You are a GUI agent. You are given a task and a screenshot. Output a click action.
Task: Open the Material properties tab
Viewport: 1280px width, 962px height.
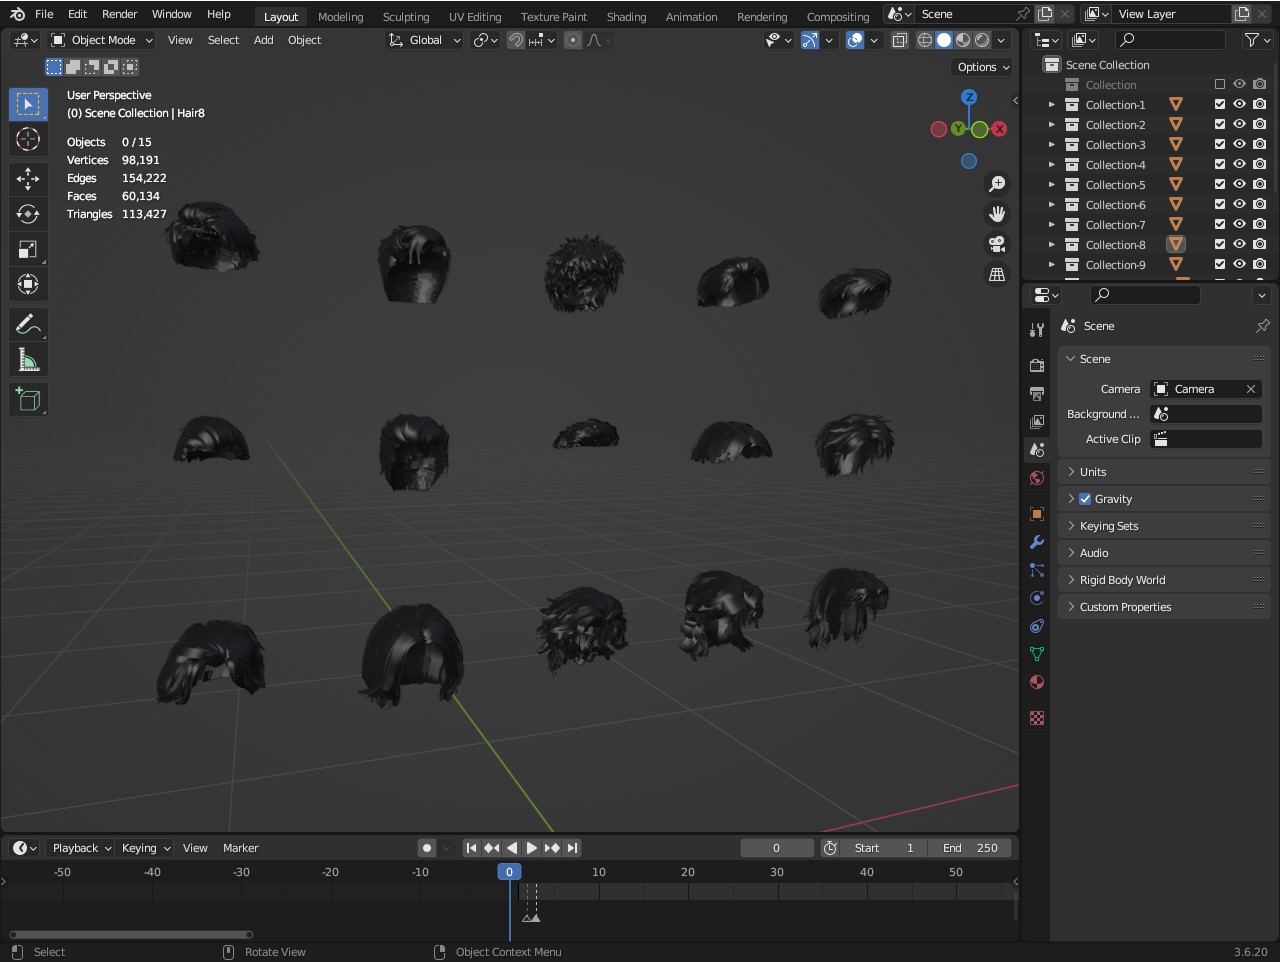point(1037,682)
